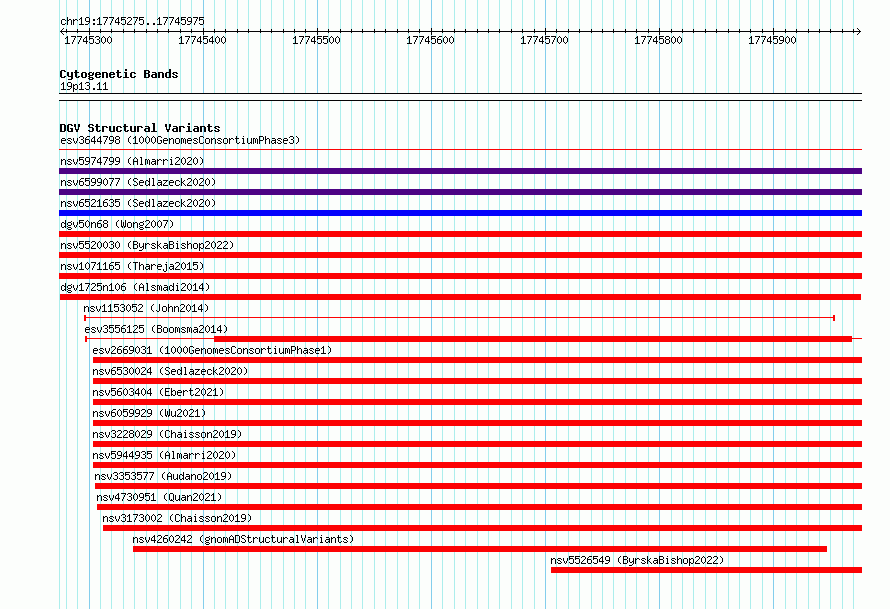Click the esv3644798 (1000GenomesConsortiumPhase3) label
Viewport: 890px width, 609px height.
[180, 140]
